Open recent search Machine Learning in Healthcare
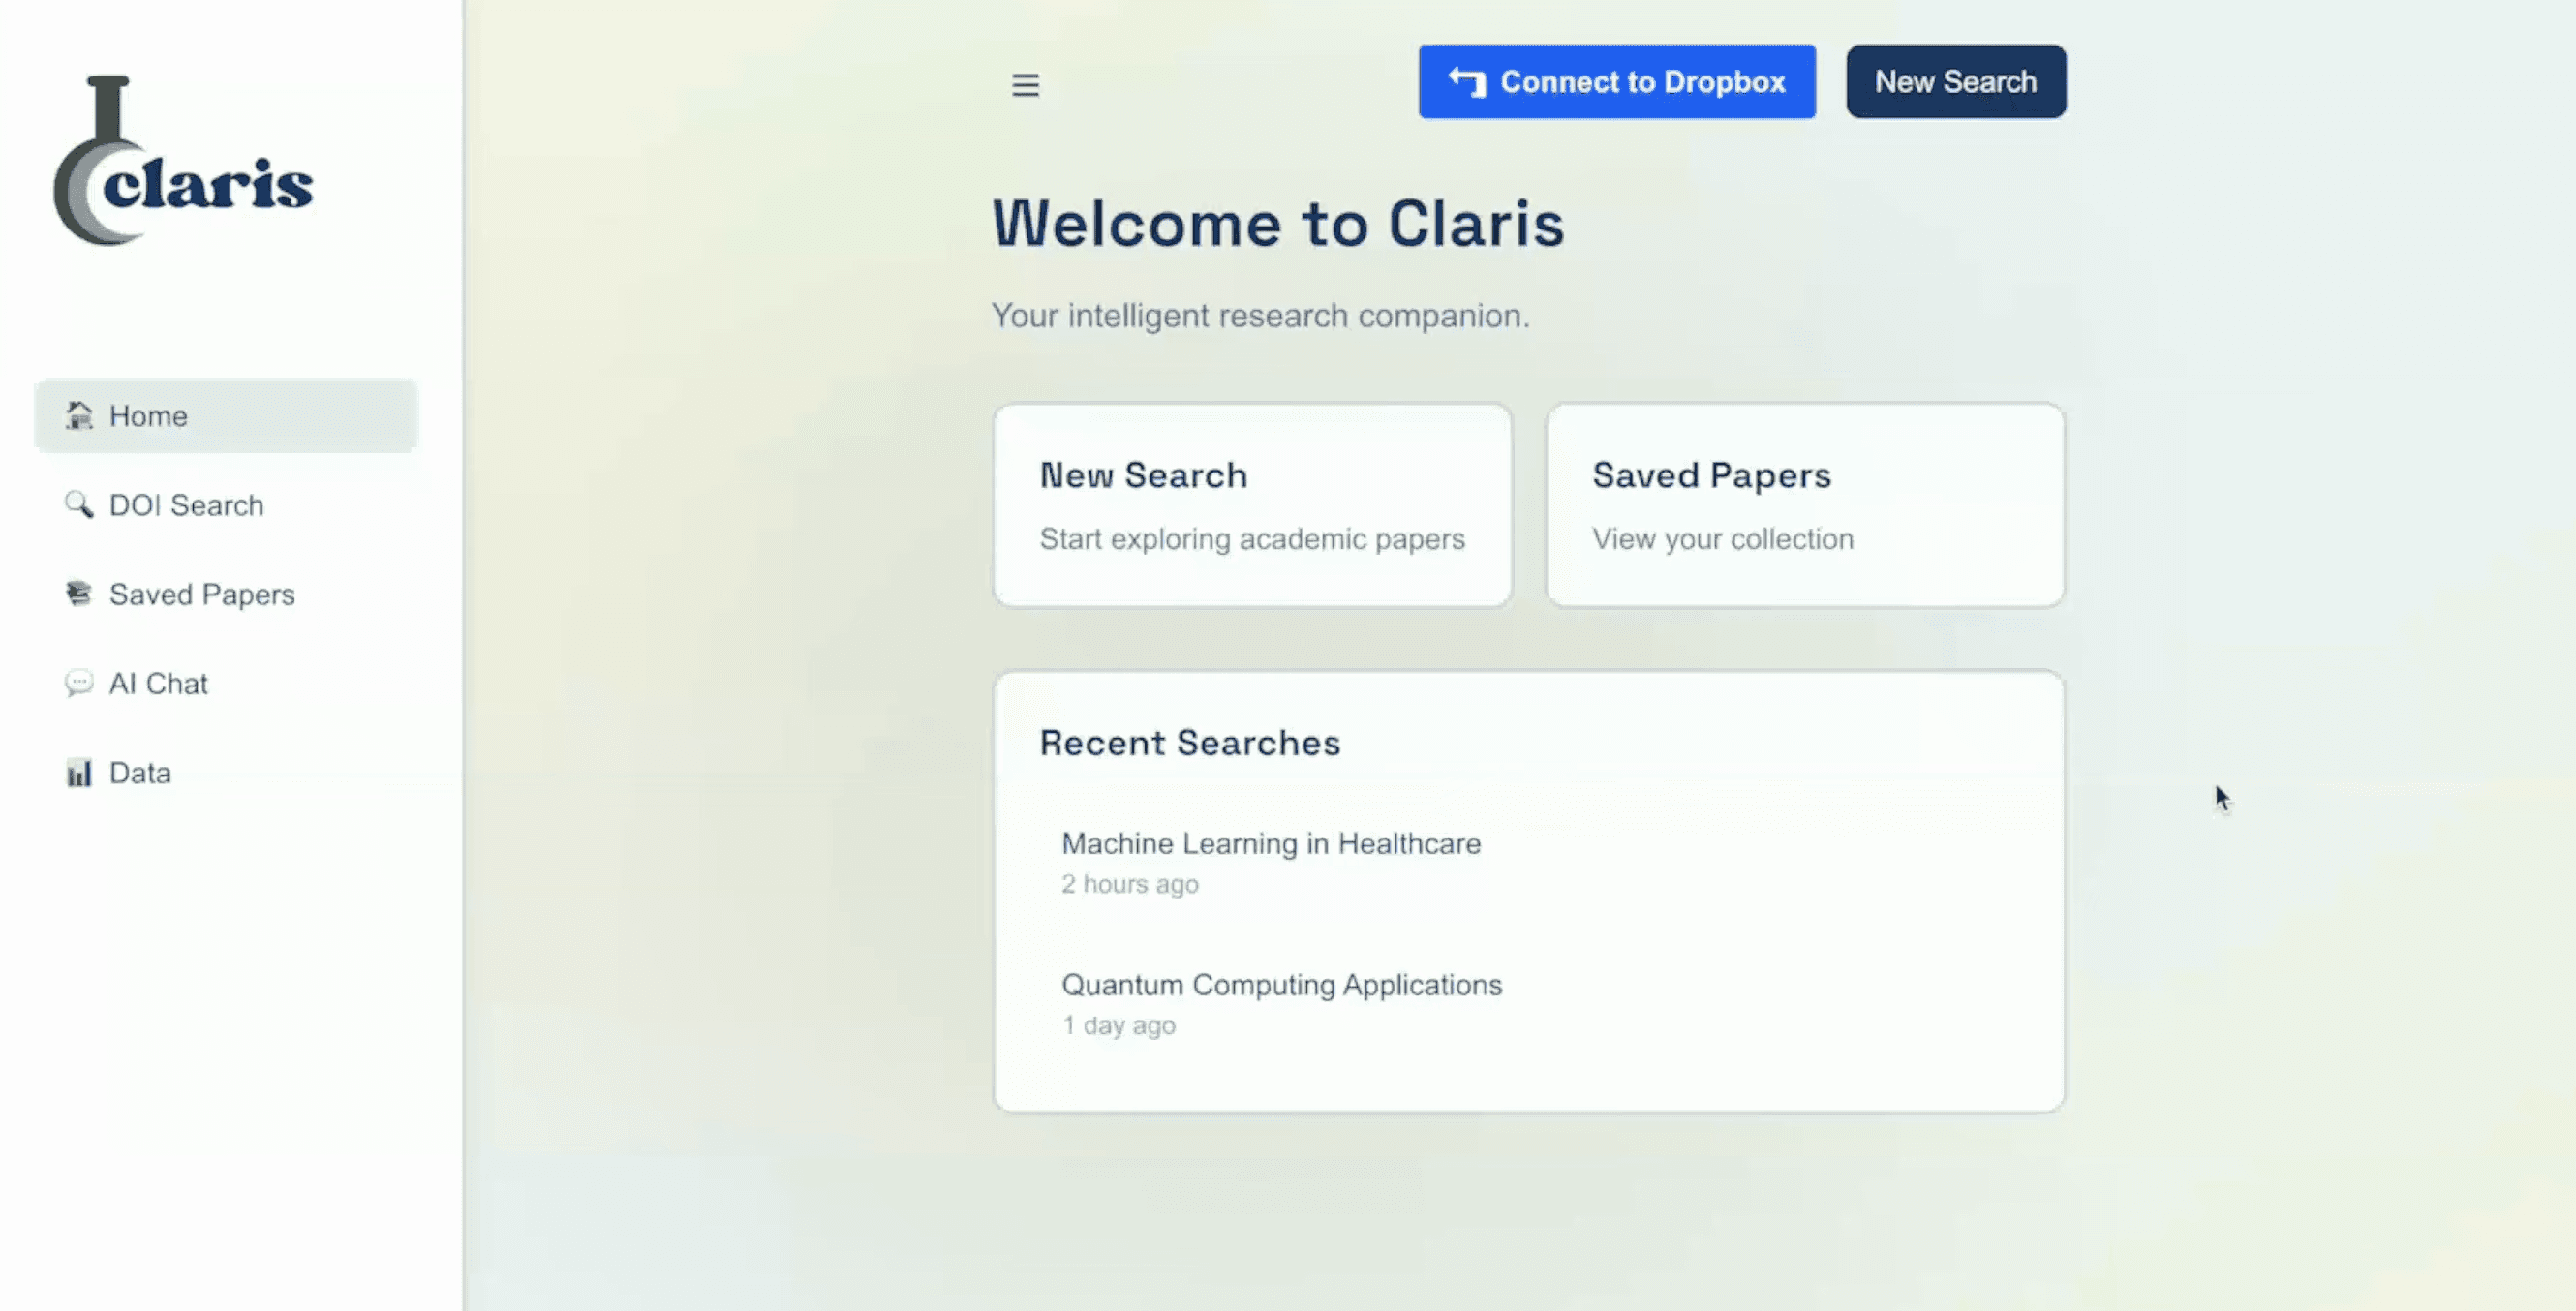Image resolution: width=2576 pixels, height=1311 pixels. pyautogui.click(x=1529, y=862)
